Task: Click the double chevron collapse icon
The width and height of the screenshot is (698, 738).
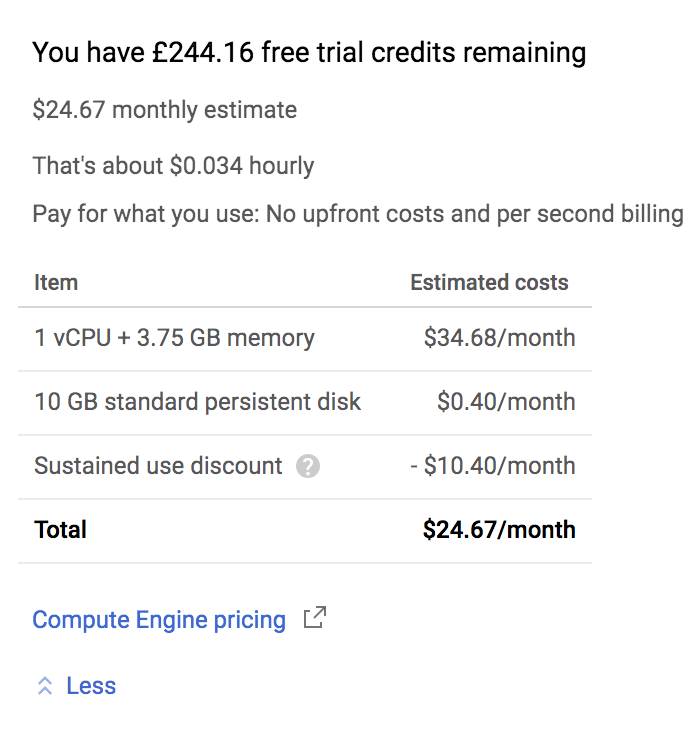Action: pyautogui.click(x=45, y=686)
